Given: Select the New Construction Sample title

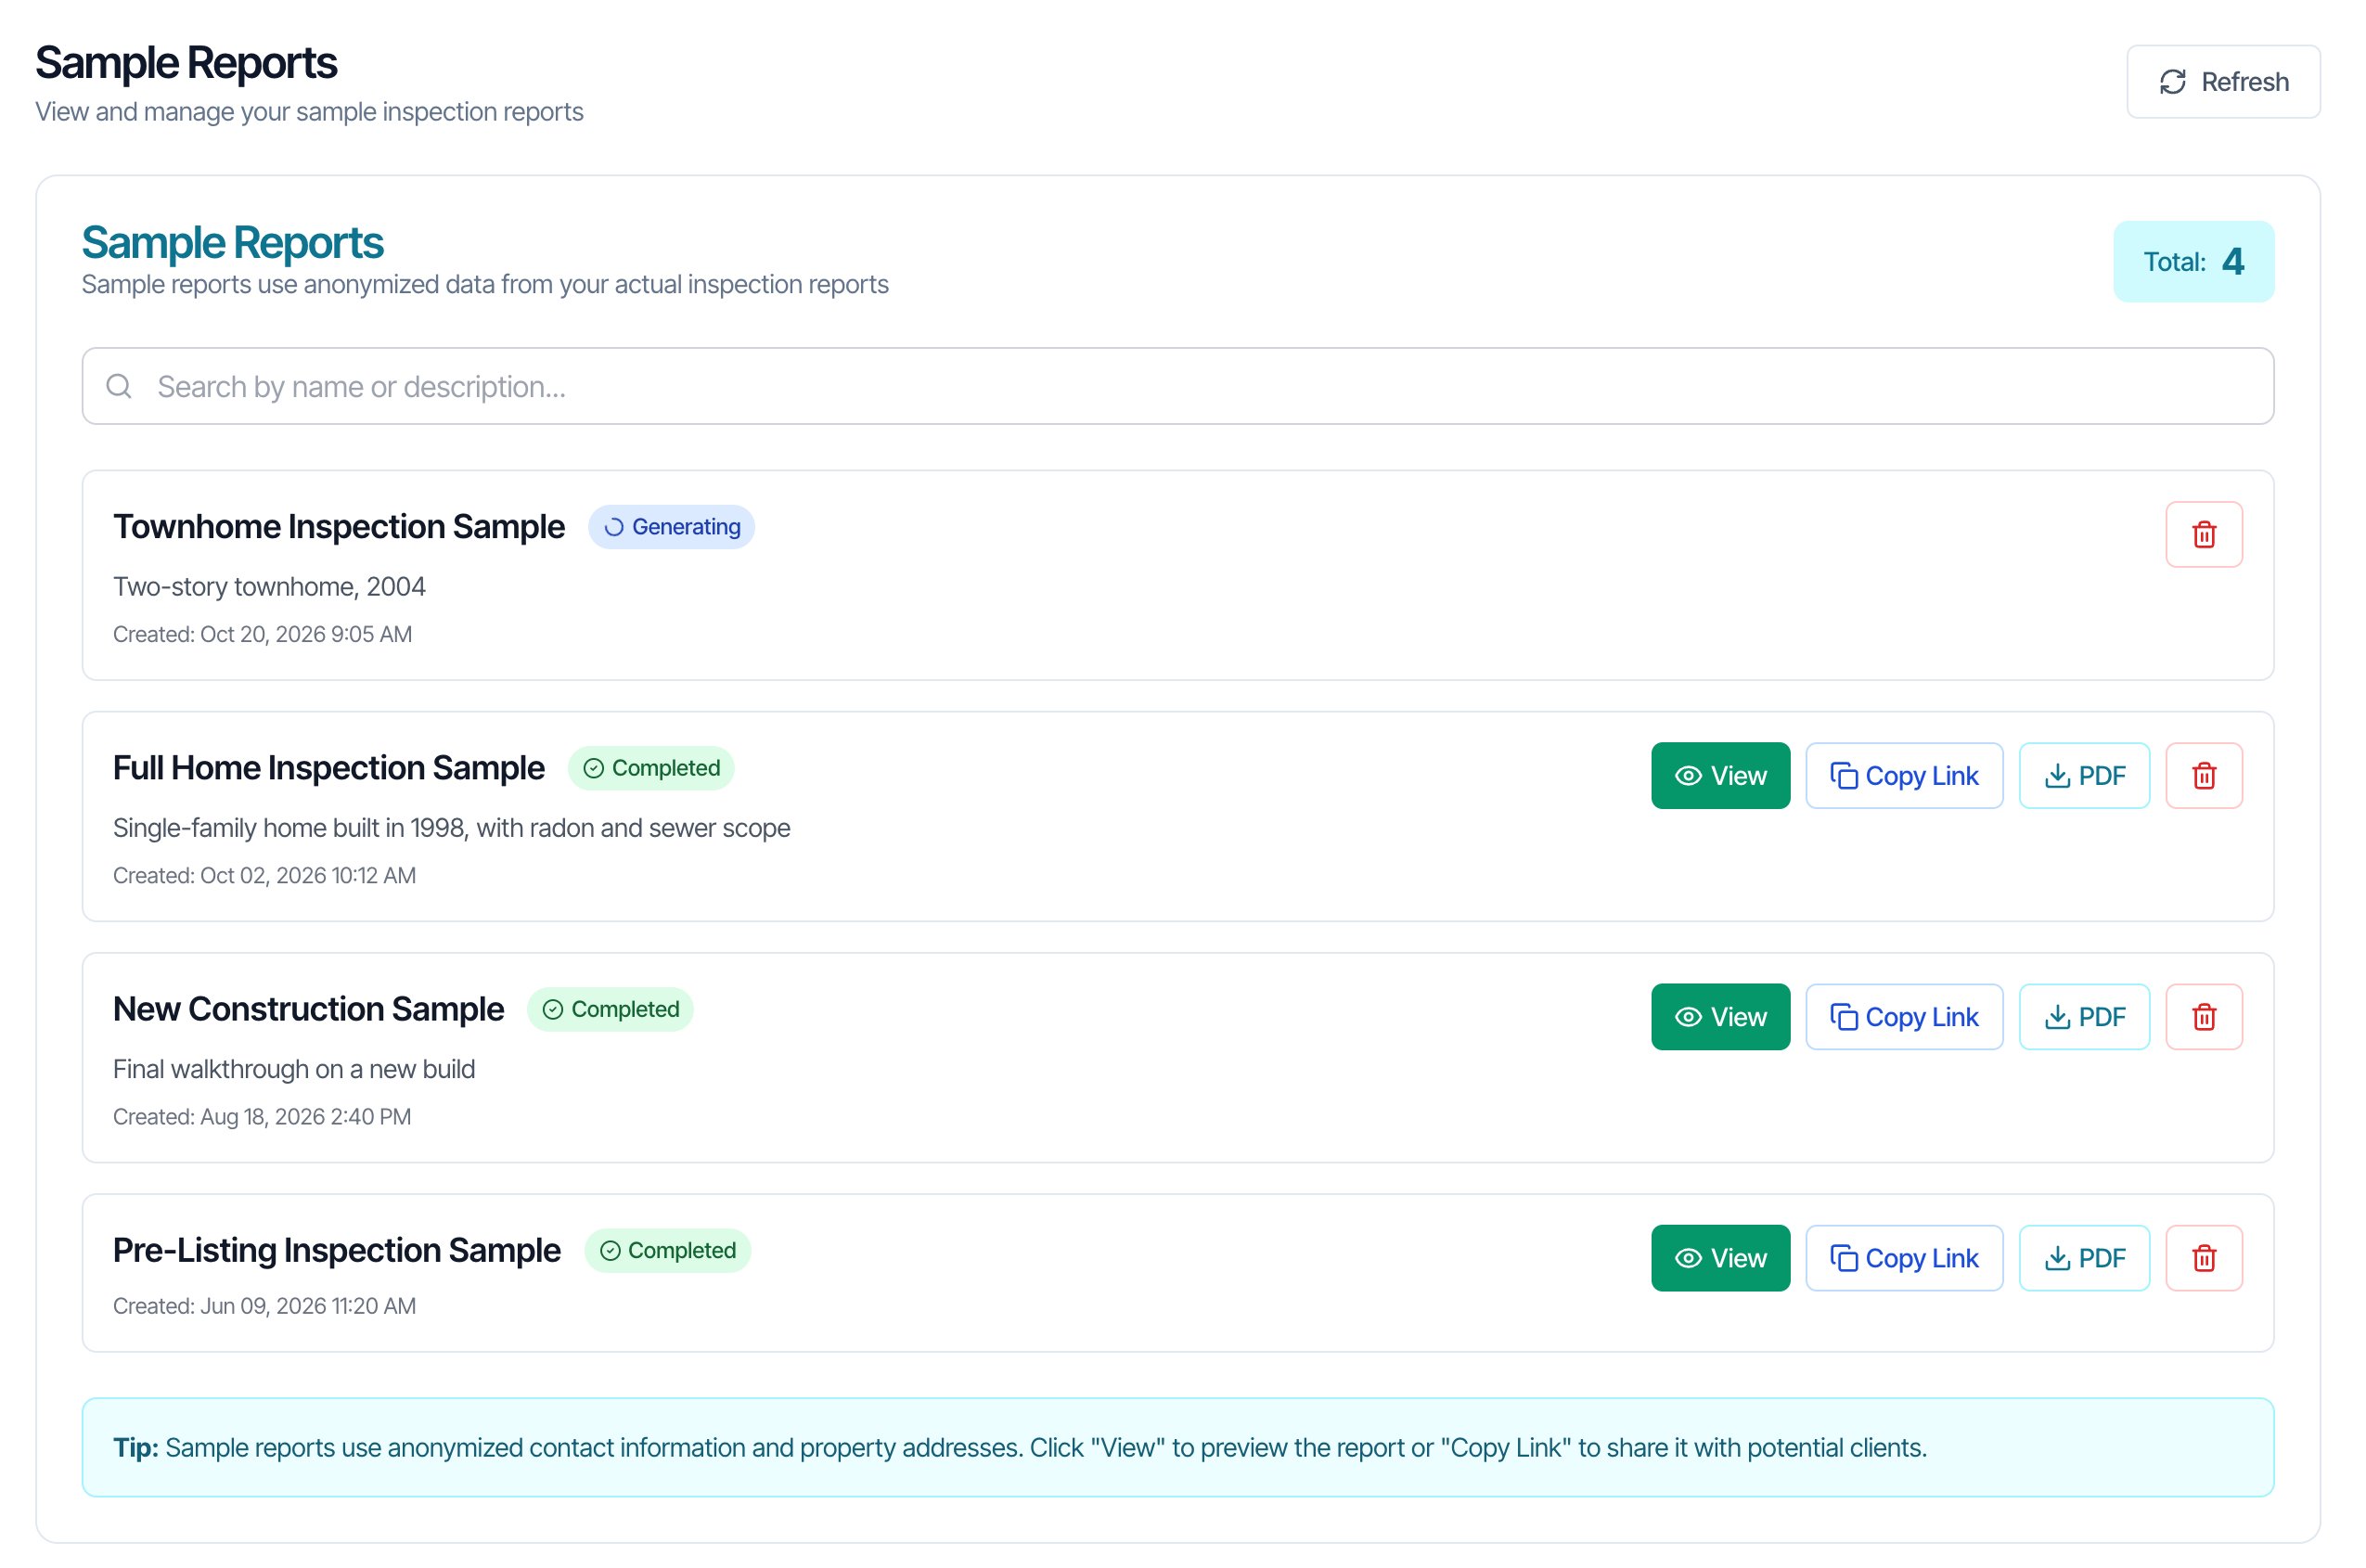Looking at the screenshot, I should pyautogui.click(x=308, y=1009).
